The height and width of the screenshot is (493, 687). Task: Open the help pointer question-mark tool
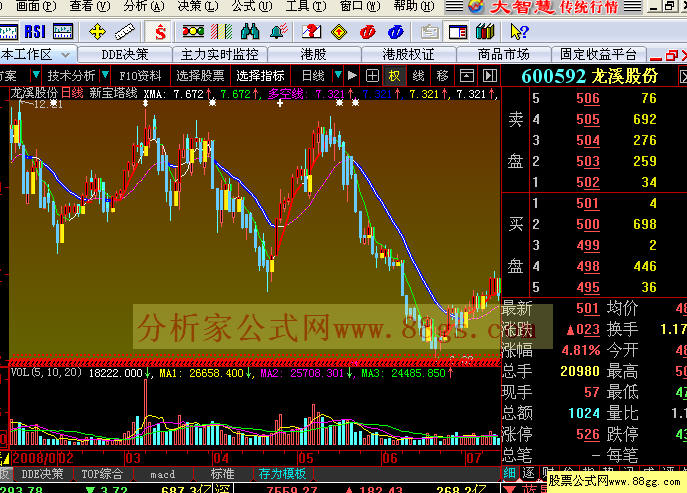[520, 32]
